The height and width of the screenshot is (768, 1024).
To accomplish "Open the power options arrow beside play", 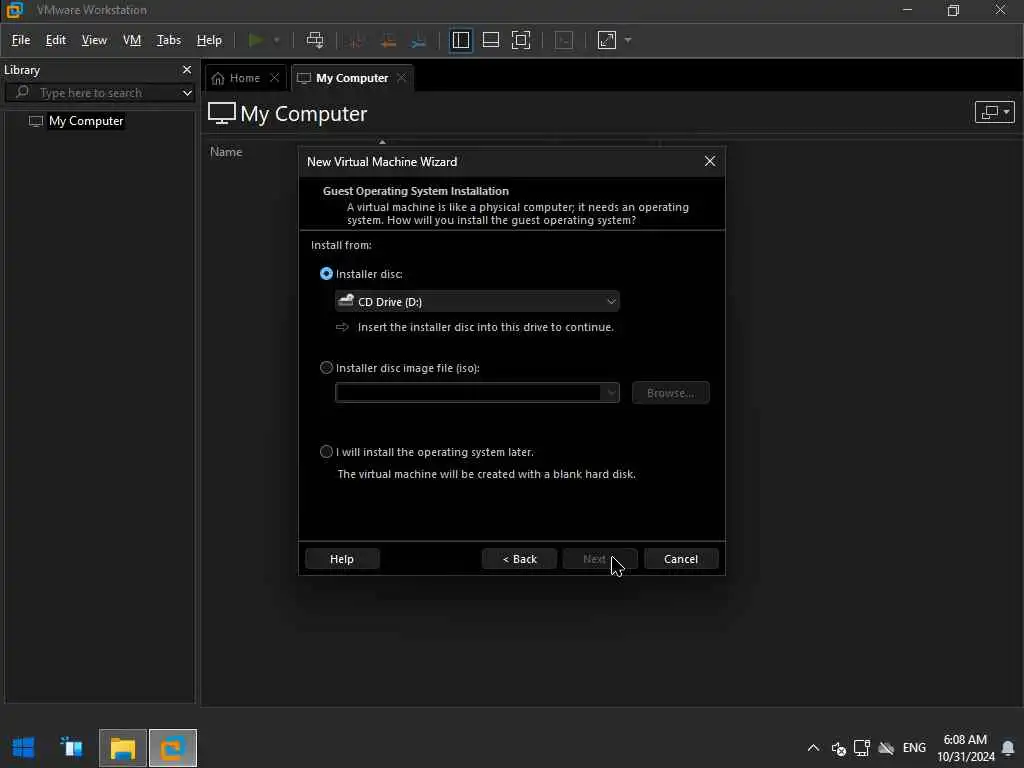I will click(277, 40).
